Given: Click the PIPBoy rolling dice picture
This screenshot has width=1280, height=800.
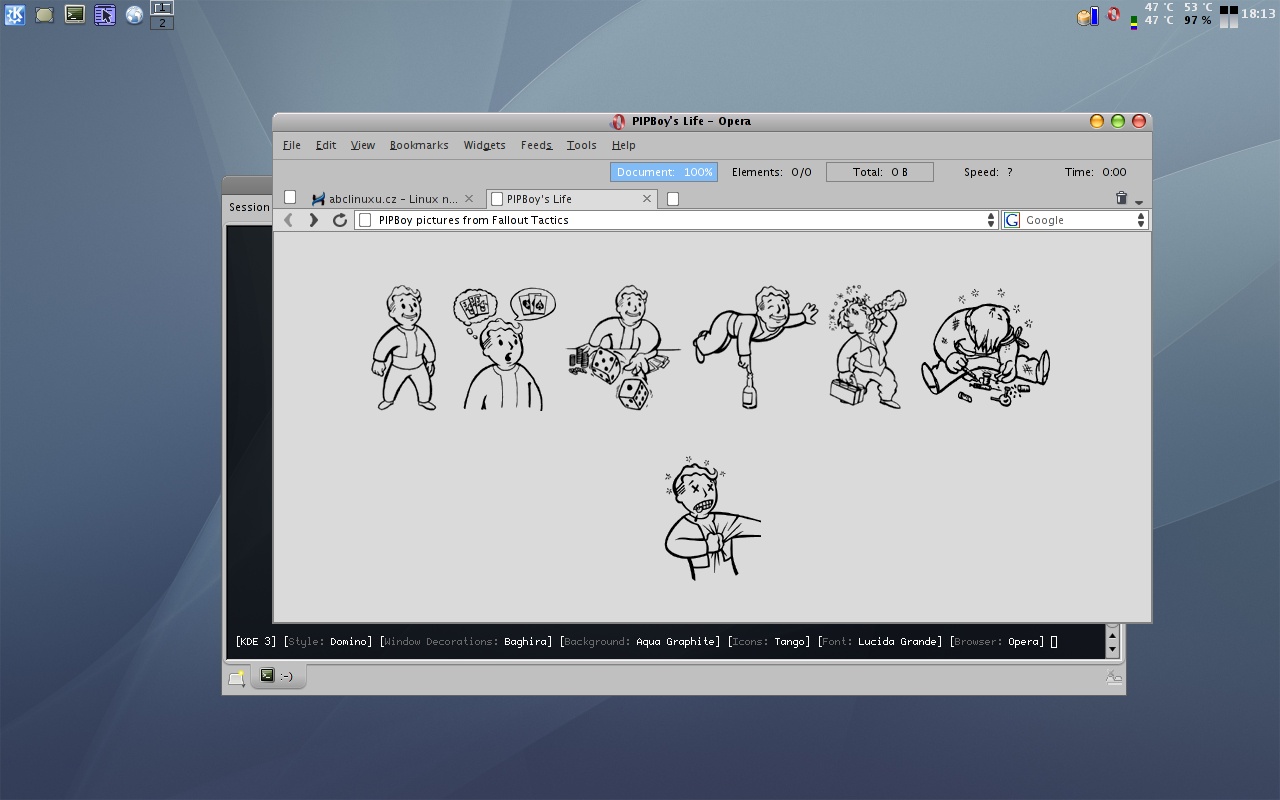Looking at the screenshot, I should pos(624,348).
